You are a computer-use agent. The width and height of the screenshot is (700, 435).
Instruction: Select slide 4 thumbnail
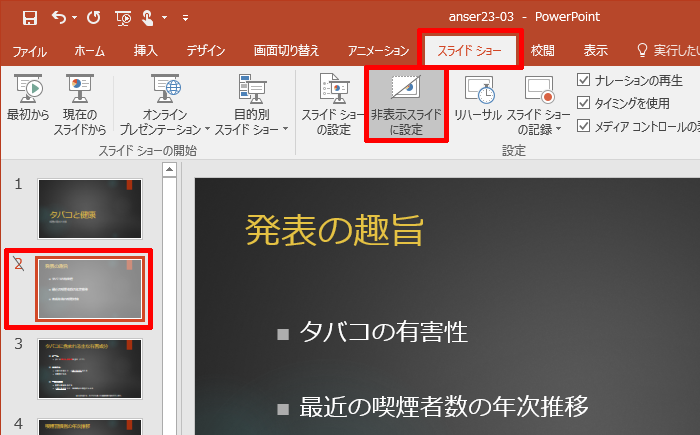tap(90, 427)
